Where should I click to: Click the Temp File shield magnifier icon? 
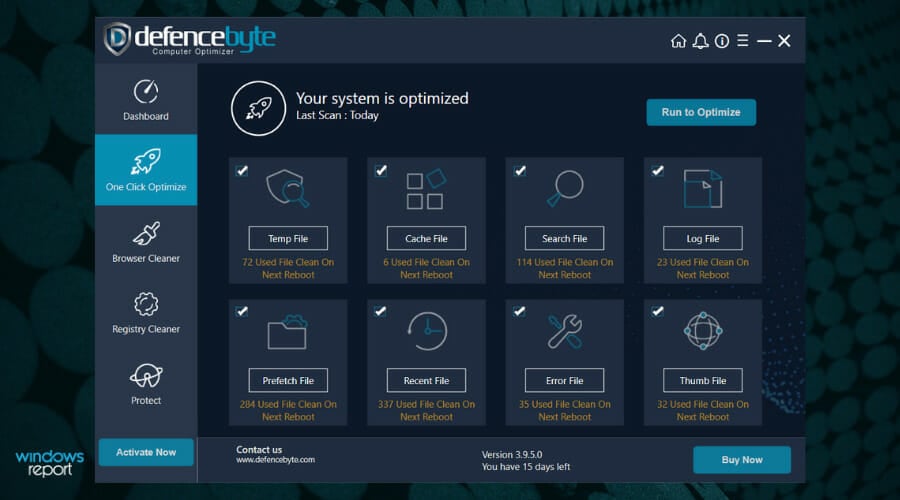coord(288,188)
